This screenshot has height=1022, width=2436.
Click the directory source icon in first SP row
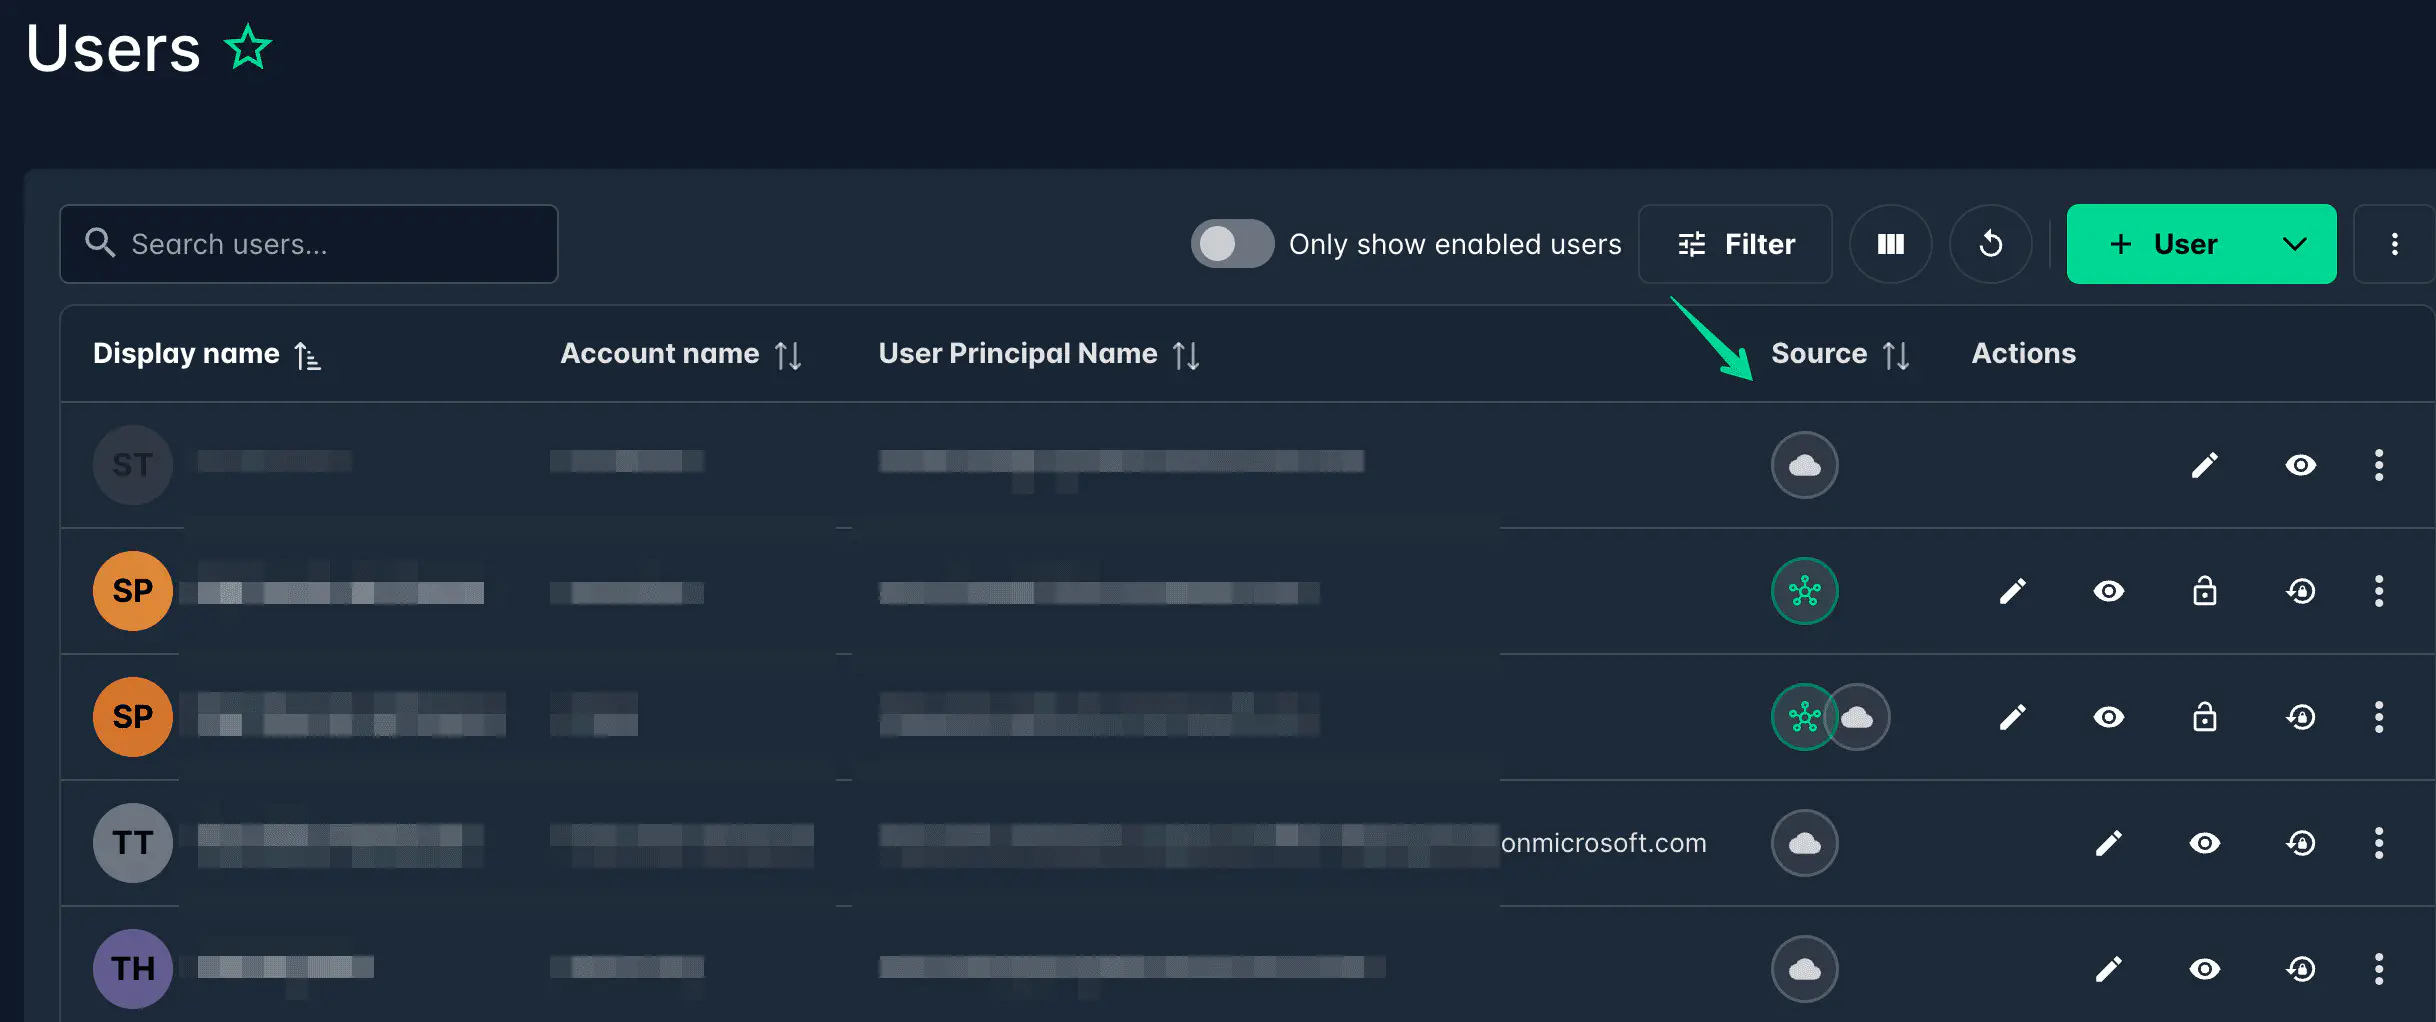point(1804,591)
